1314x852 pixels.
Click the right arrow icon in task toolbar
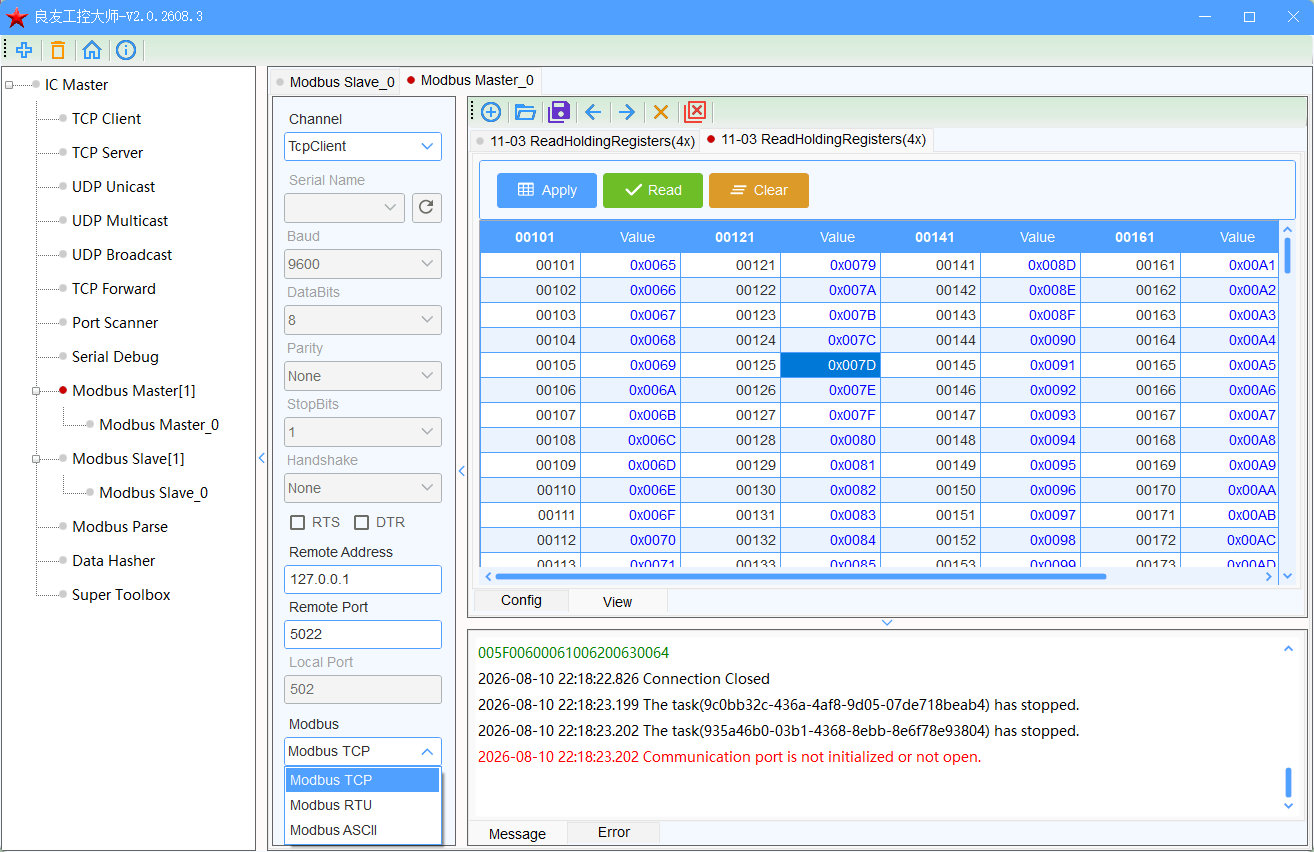click(x=627, y=112)
